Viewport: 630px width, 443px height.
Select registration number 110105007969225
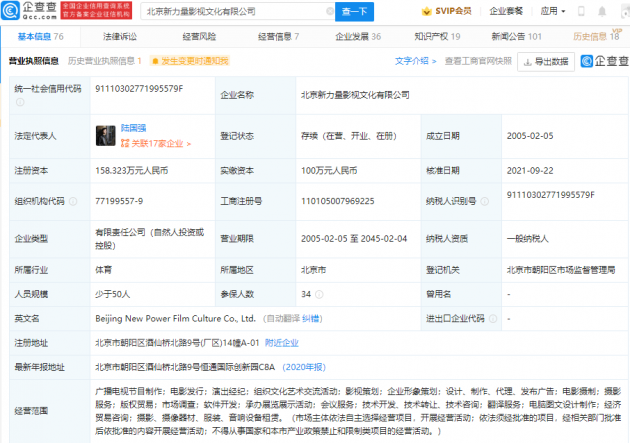tap(338, 201)
